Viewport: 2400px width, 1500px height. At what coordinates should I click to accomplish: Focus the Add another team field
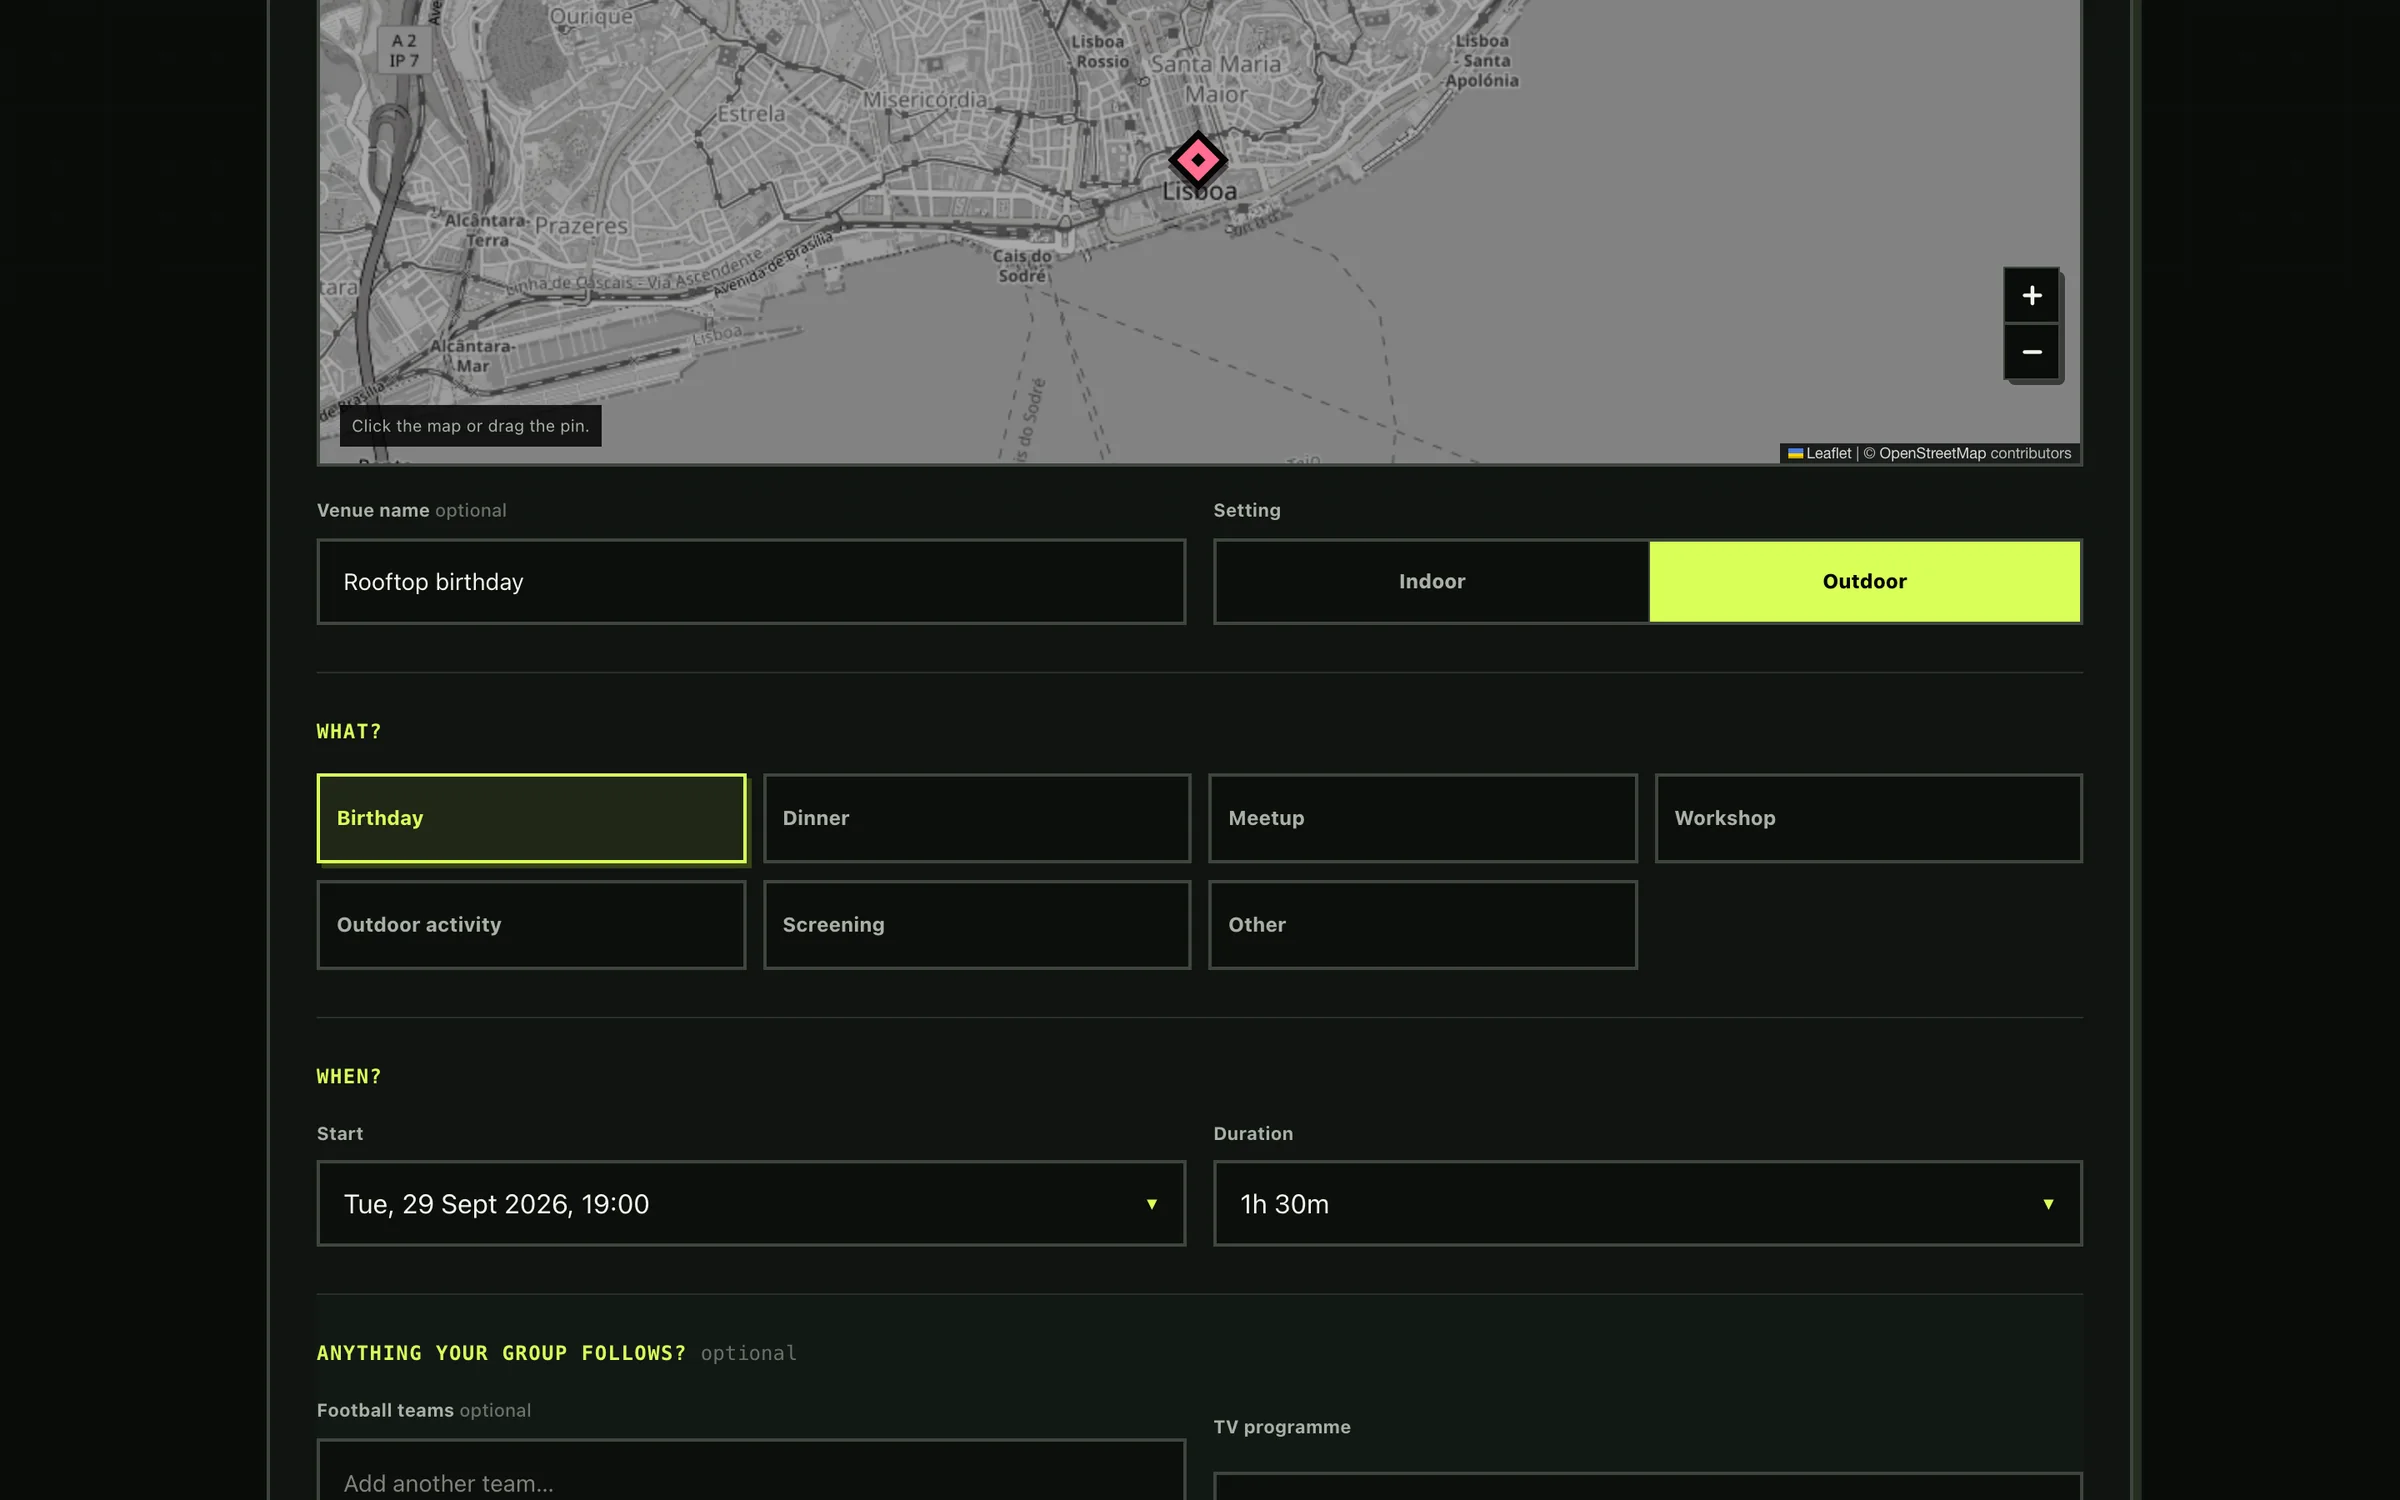[x=751, y=1472]
